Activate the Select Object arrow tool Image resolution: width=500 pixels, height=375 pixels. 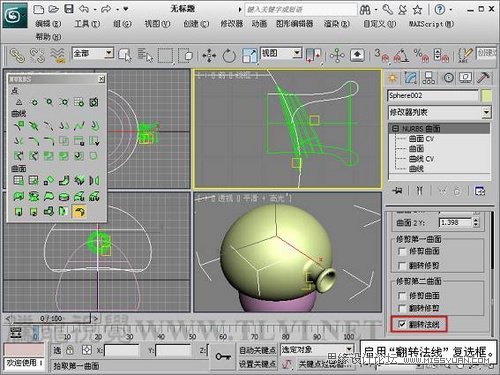[125, 55]
